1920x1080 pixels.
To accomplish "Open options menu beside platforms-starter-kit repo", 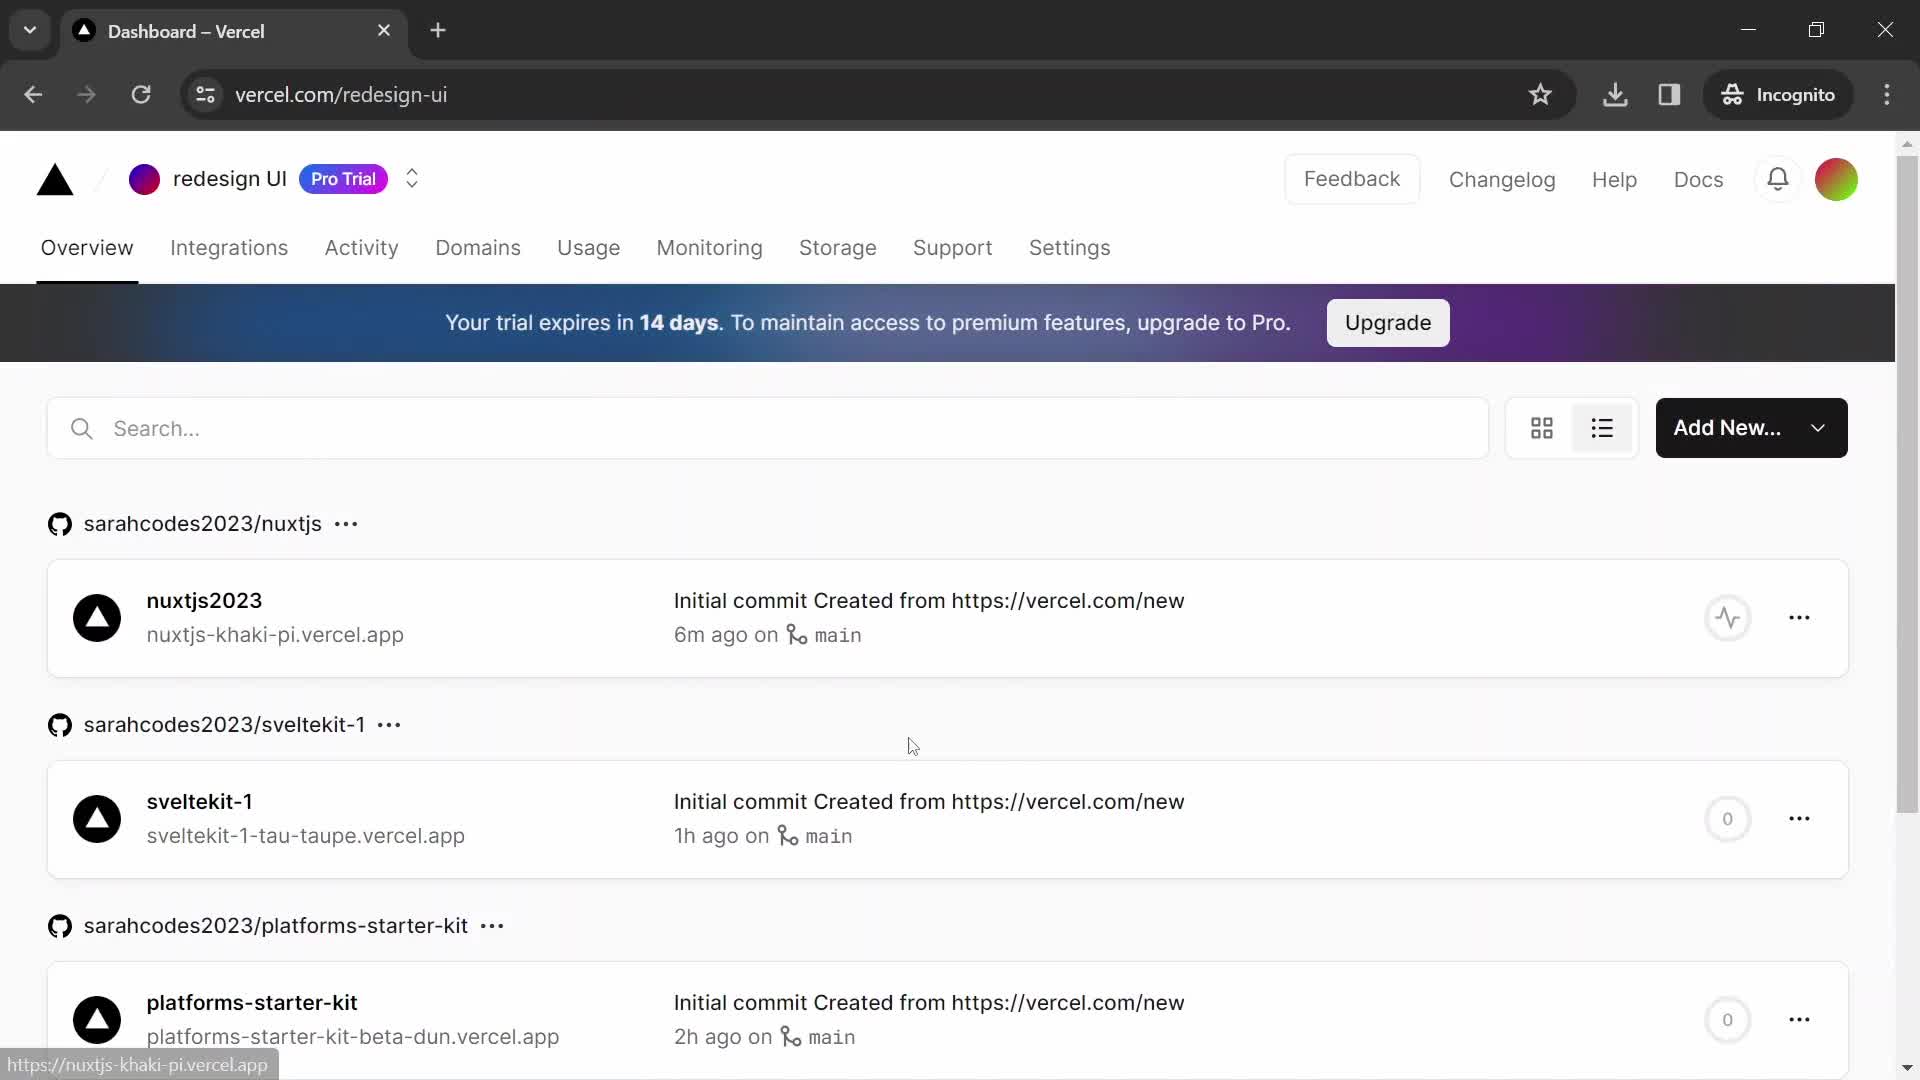I will [x=492, y=926].
